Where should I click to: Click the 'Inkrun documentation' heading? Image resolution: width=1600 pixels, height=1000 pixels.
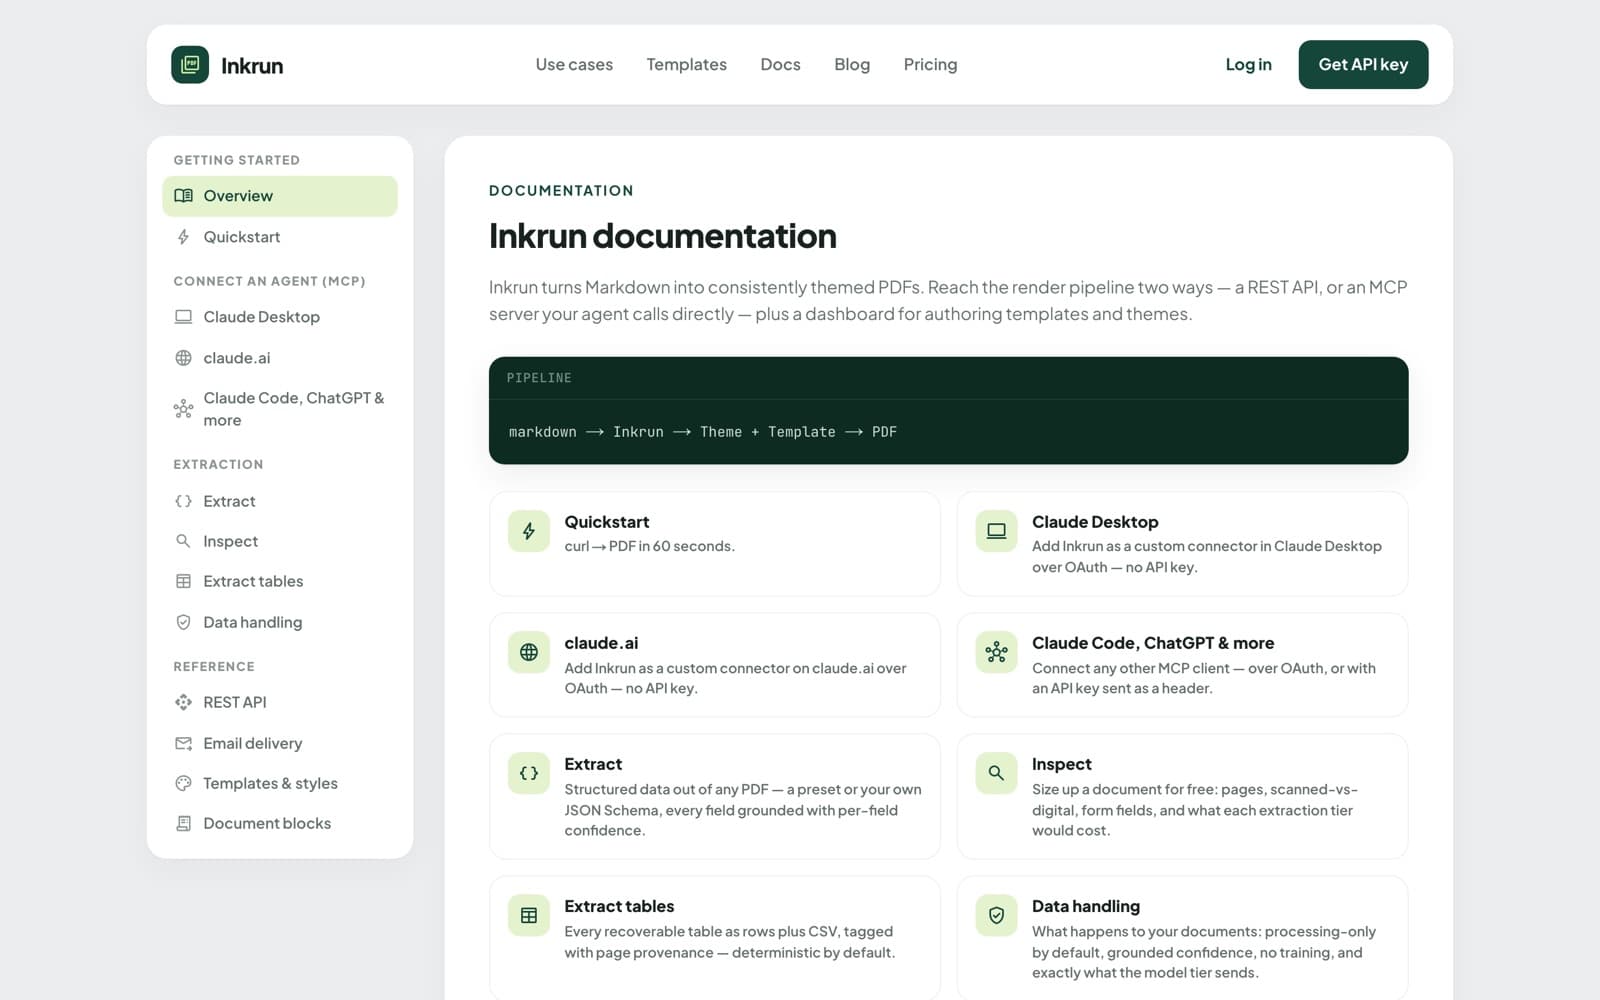click(662, 237)
